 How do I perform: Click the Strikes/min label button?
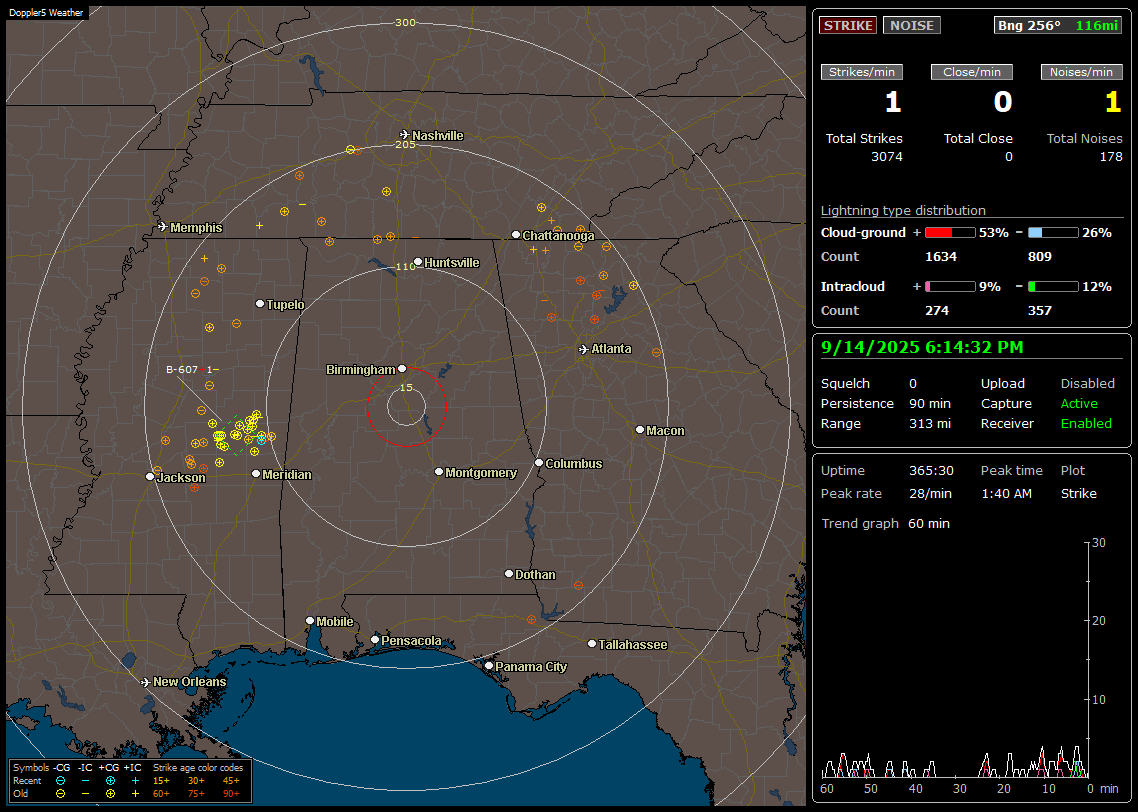862,72
